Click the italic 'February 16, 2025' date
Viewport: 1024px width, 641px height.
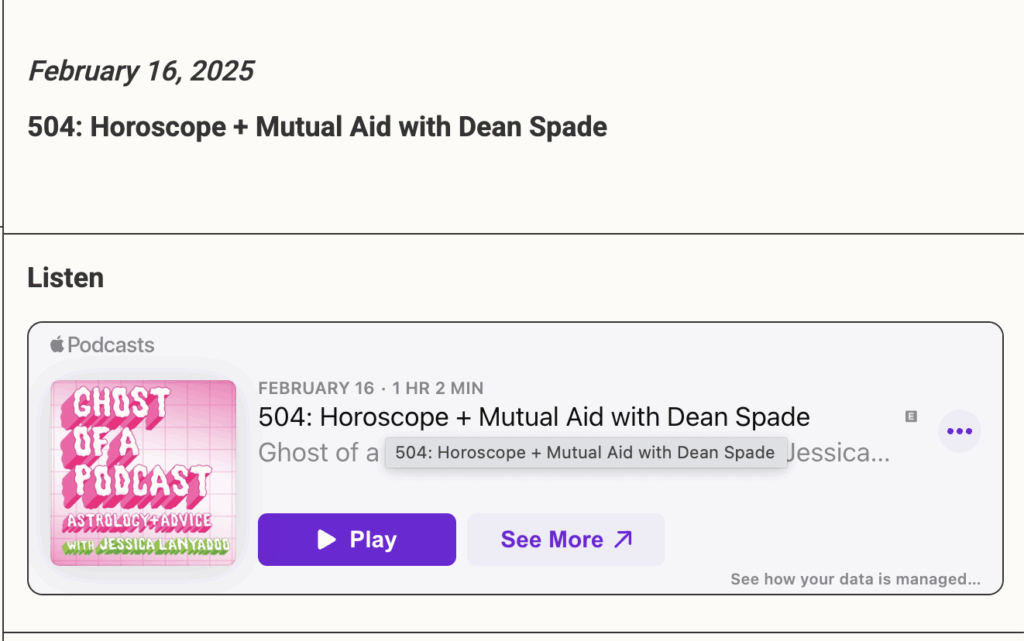point(141,71)
